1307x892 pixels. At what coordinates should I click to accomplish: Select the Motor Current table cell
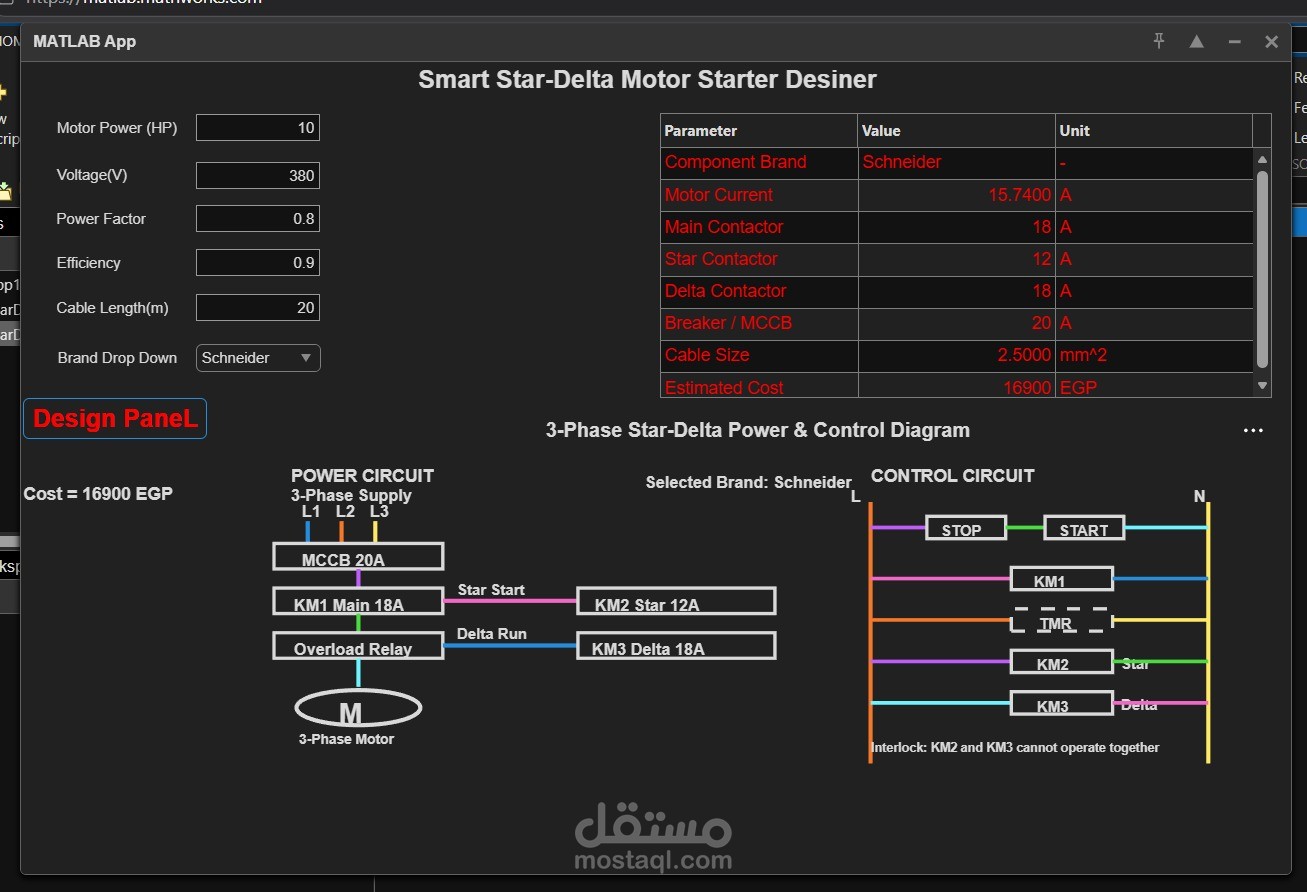pyautogui.click(x=759, y=195)
